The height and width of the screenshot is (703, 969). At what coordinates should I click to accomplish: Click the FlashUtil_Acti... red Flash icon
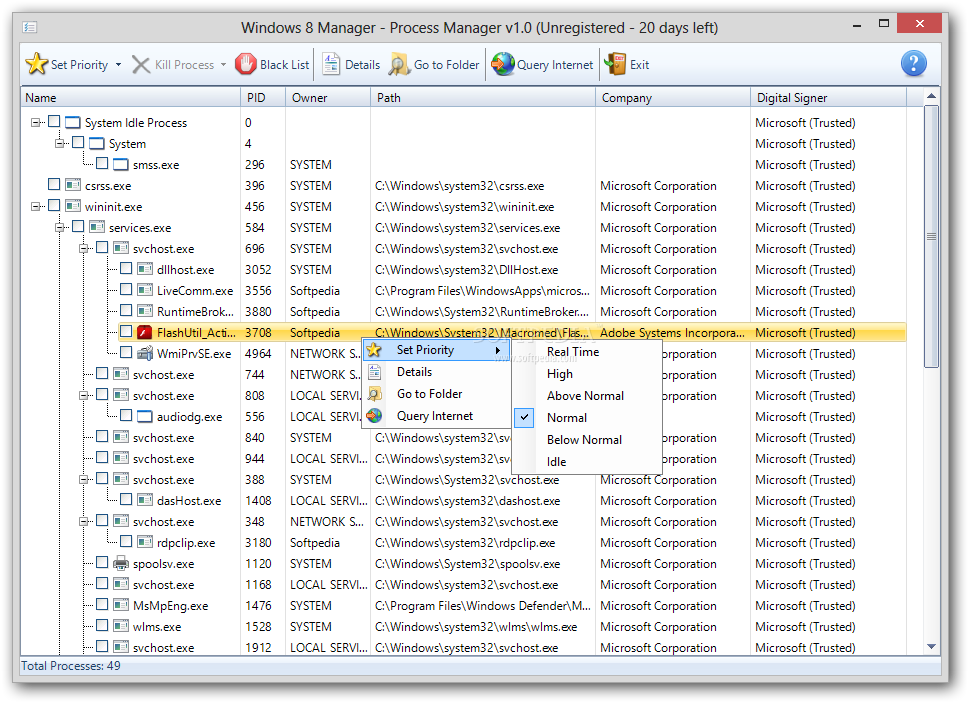(145, 332)
